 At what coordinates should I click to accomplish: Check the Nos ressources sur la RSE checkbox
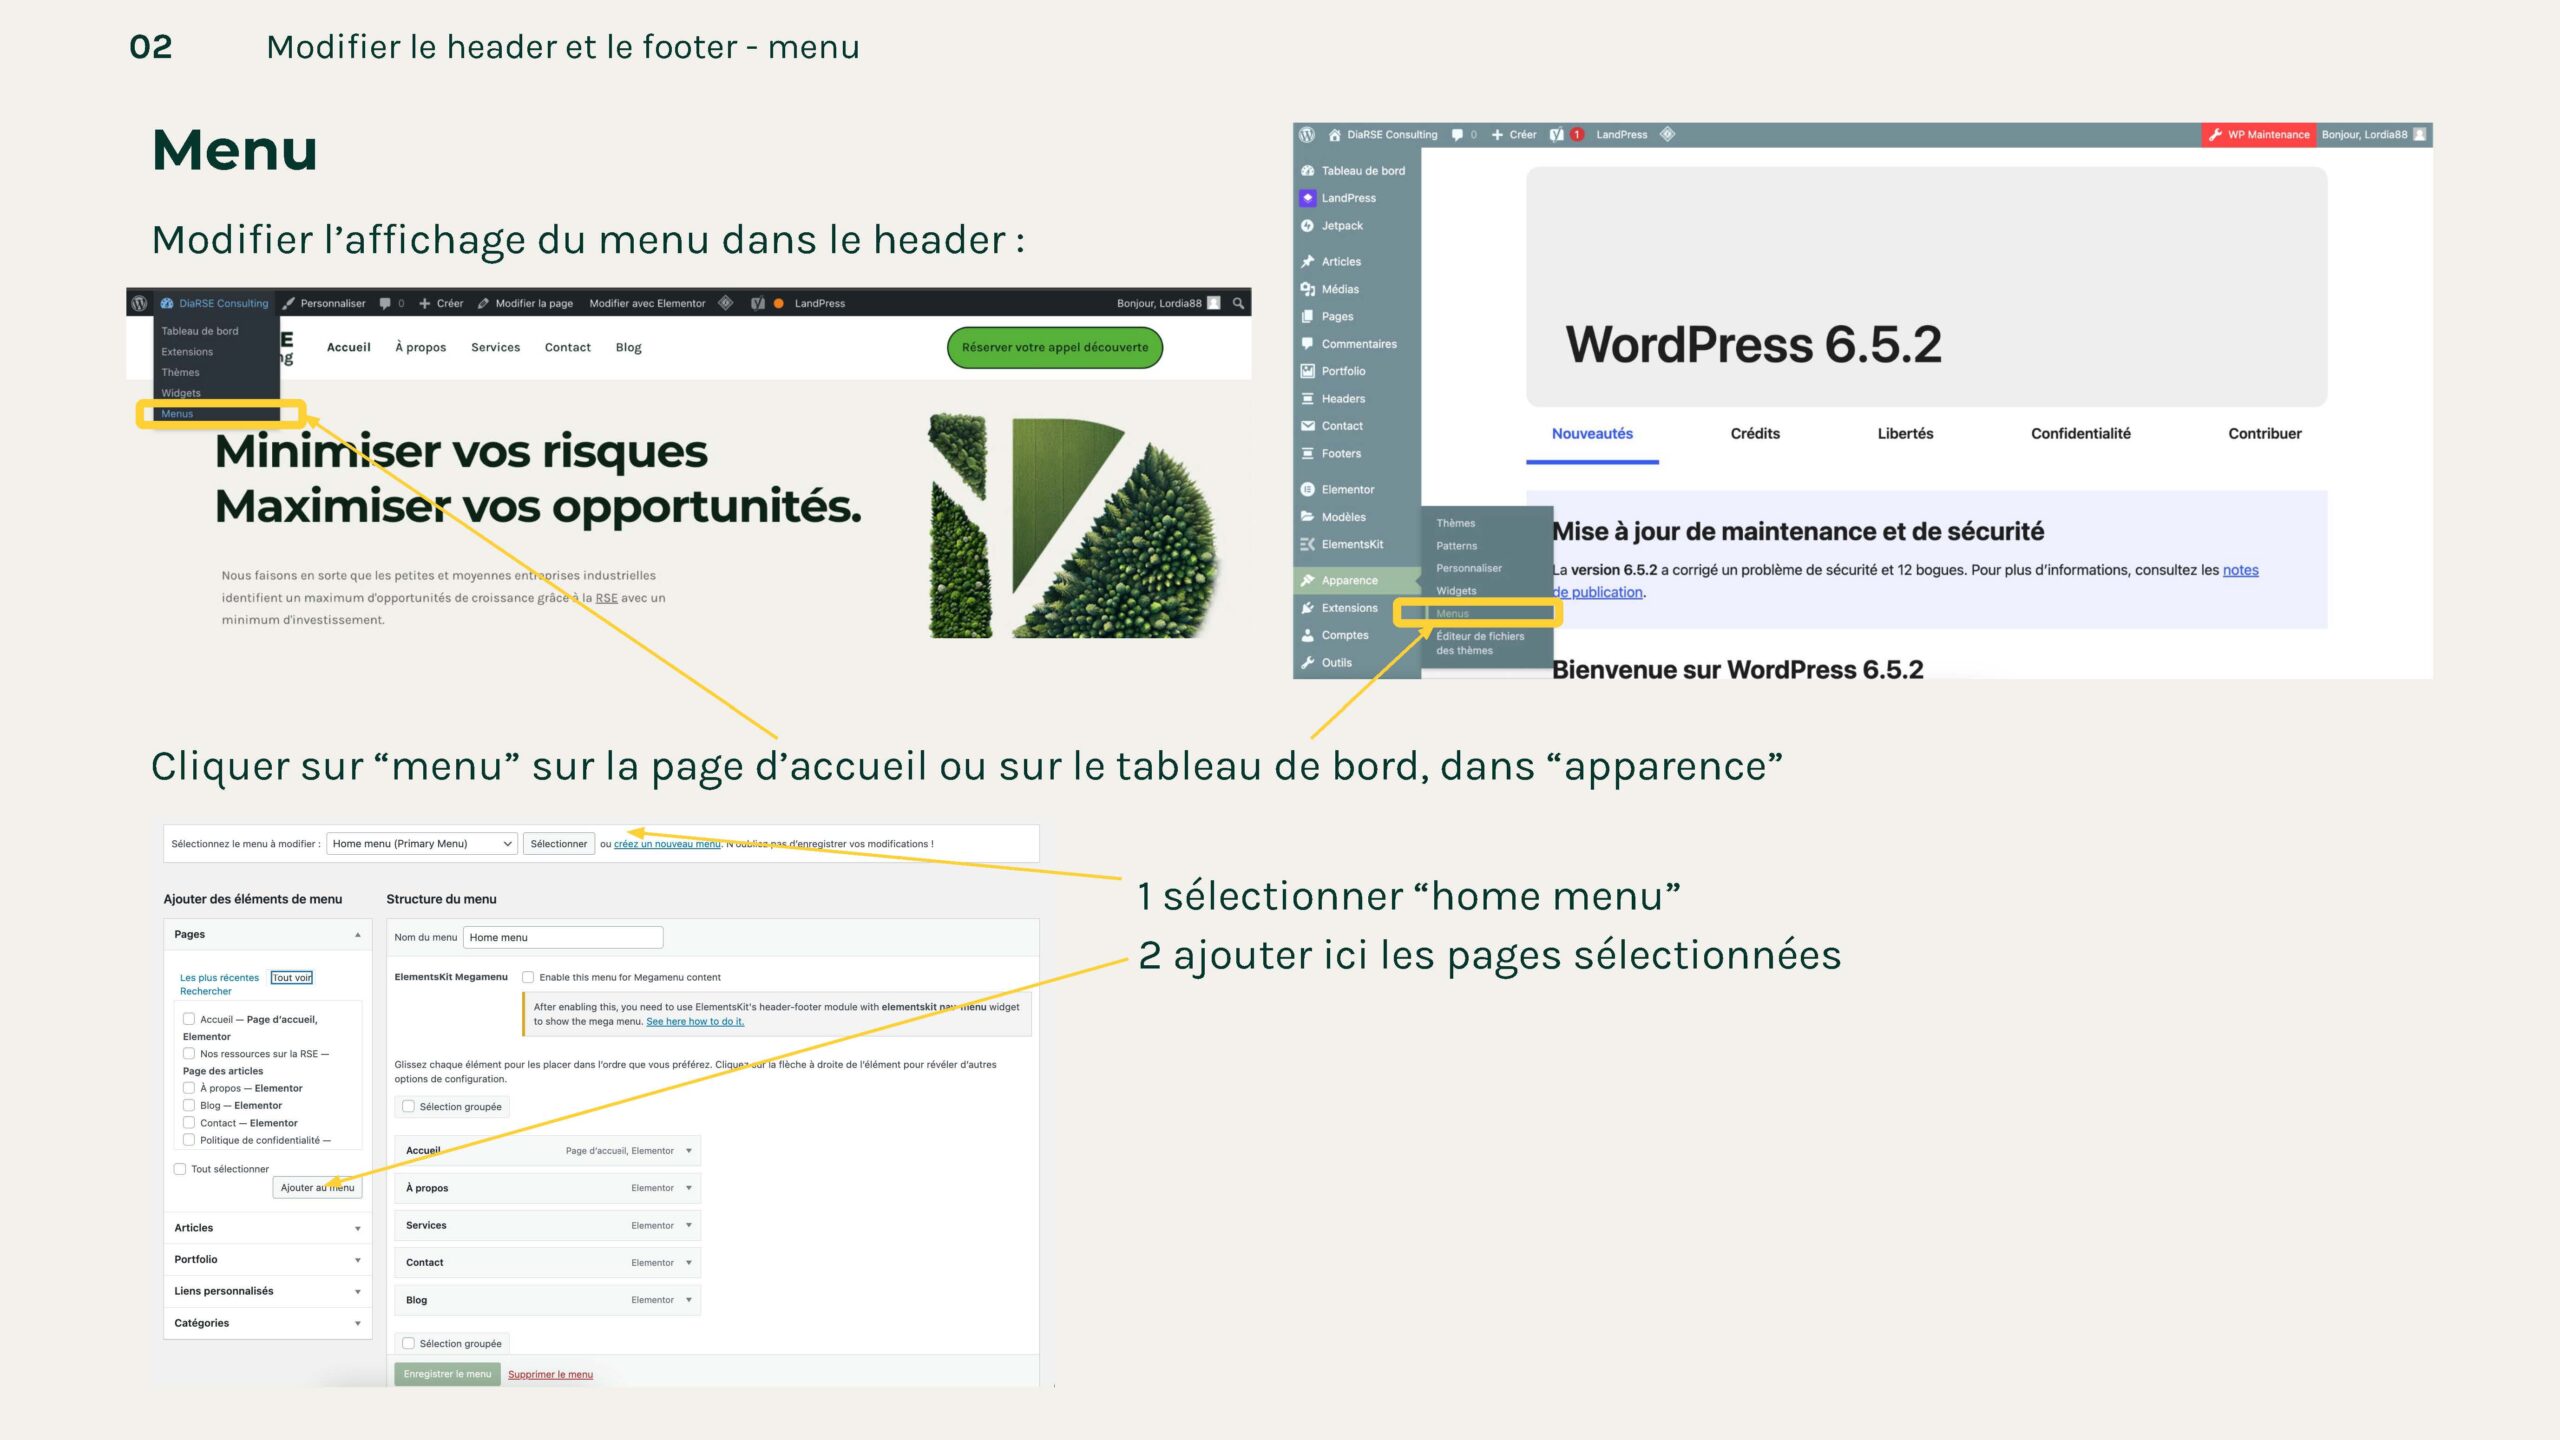pos(189,1053)
